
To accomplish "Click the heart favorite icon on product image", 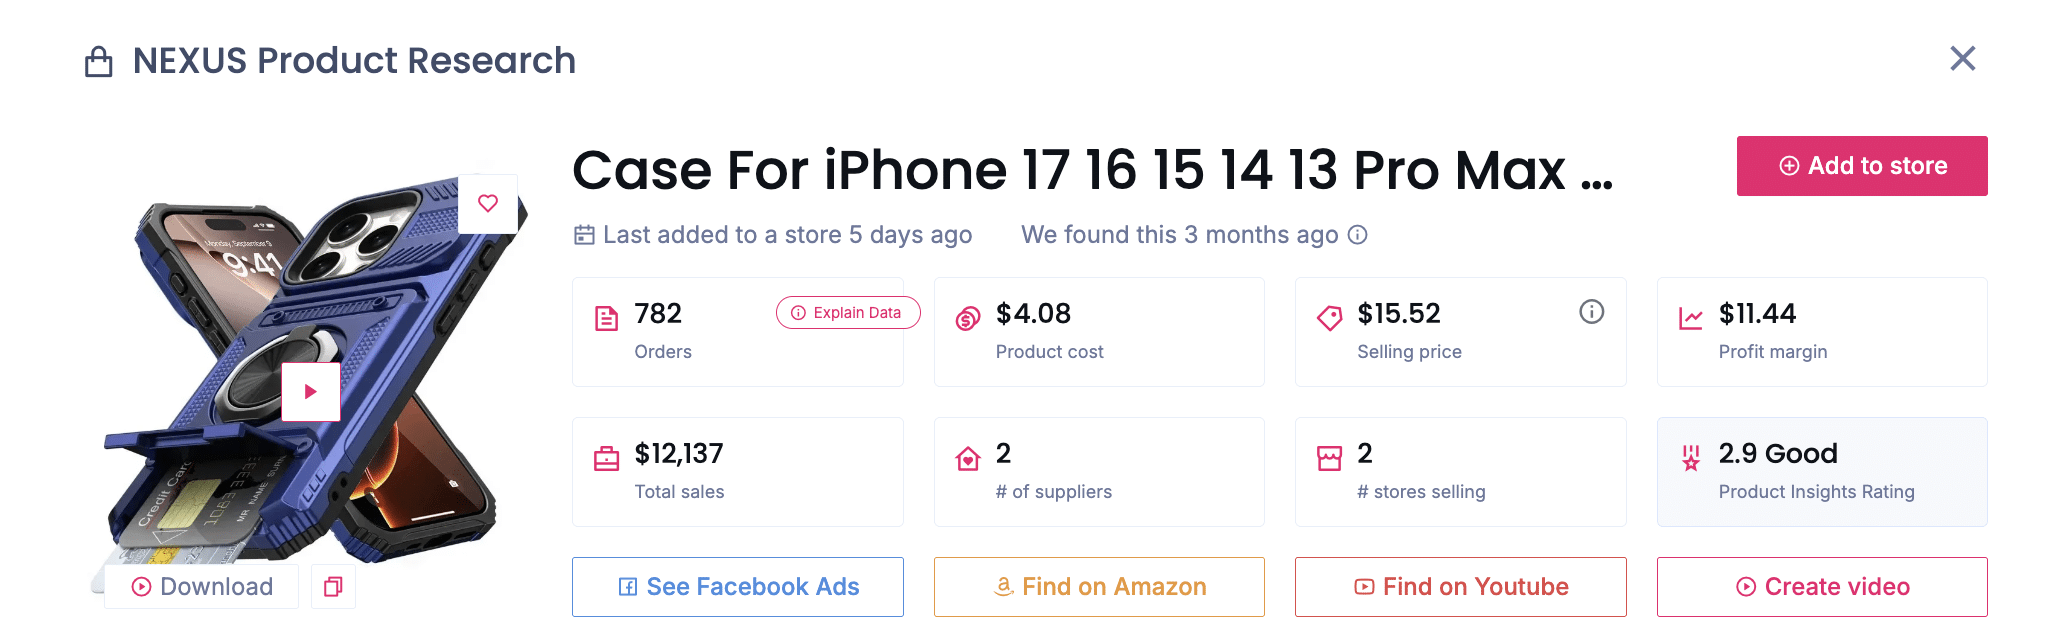I will pos(488,204).
